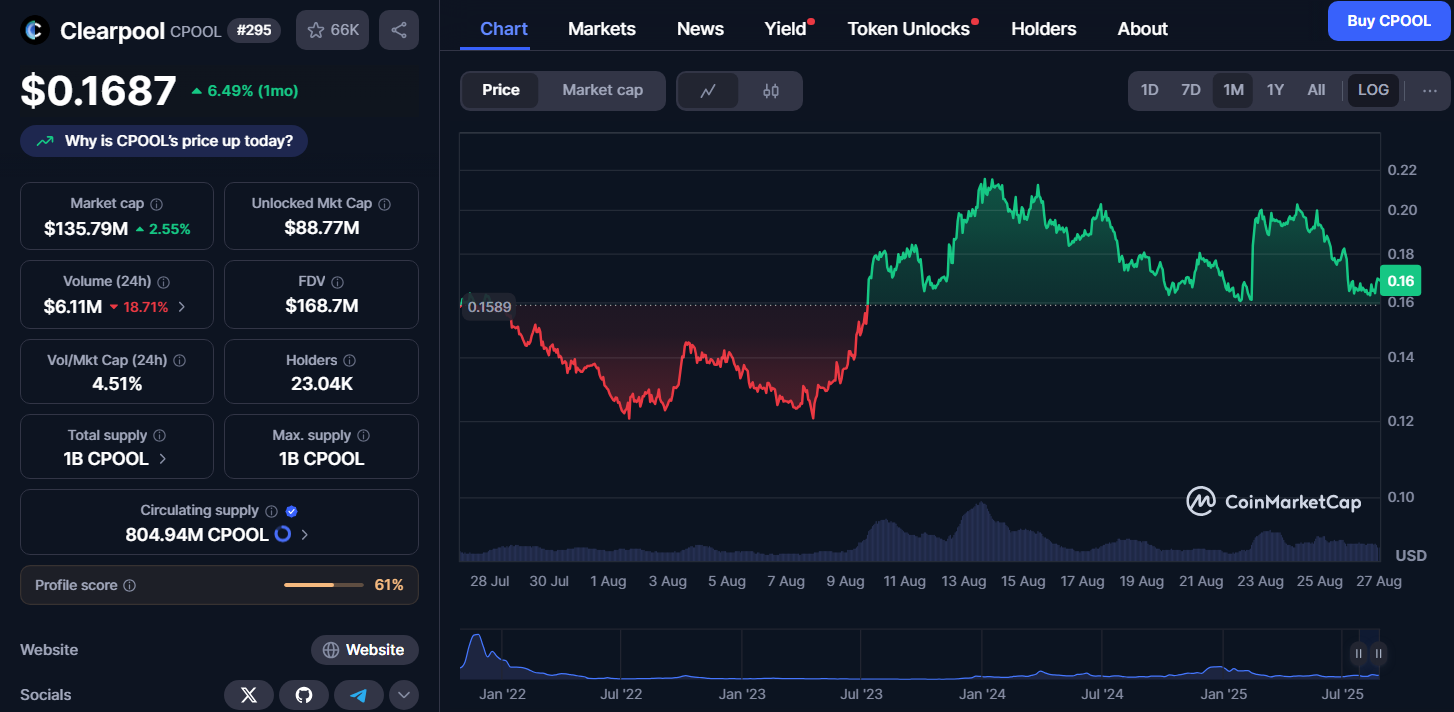Set chart range to 1M
Viewport: 1454px width, 712px height.
[x=1233, y=90]
